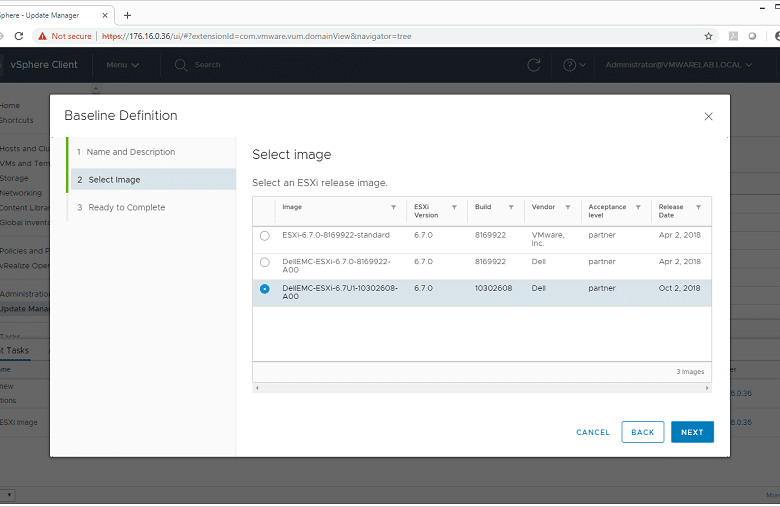Click the Image column header
Viewport: 780px width, 507px height.
point(292,207)
